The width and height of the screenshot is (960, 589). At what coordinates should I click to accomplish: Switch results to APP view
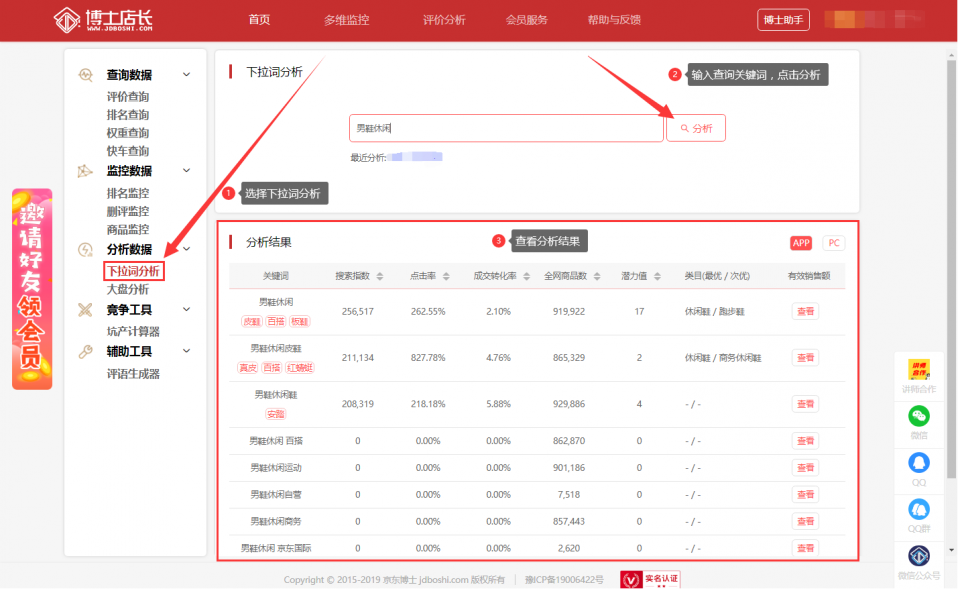[801, 243]
